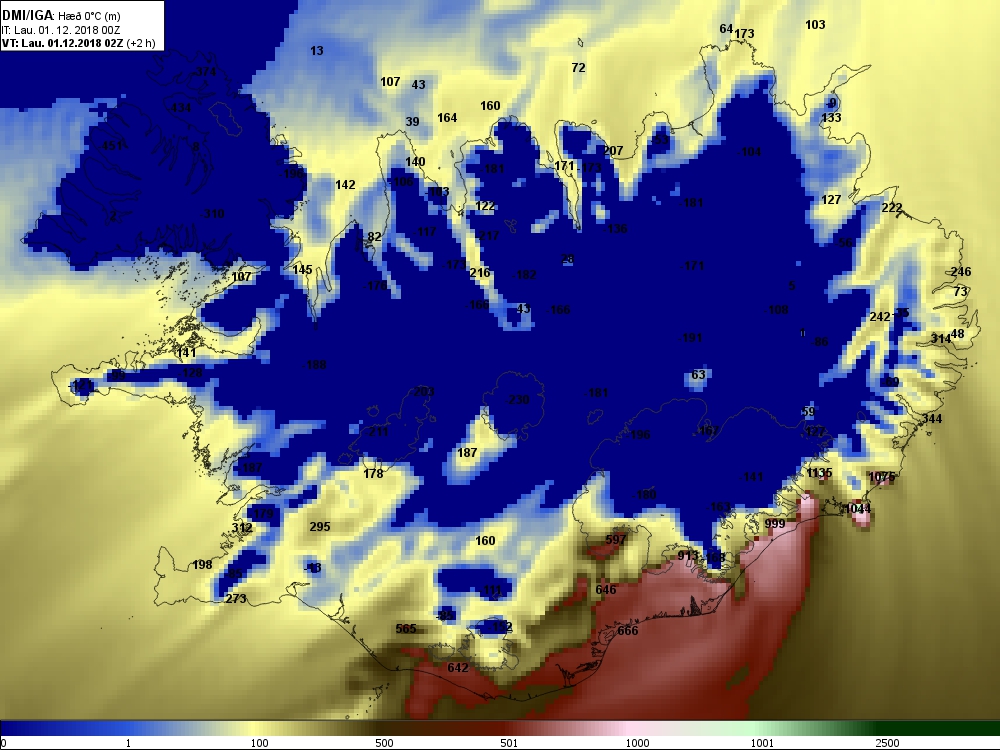Click the map value '565'
The height and width of the screenshot is (750, 1000).
(x=406, y=629)
